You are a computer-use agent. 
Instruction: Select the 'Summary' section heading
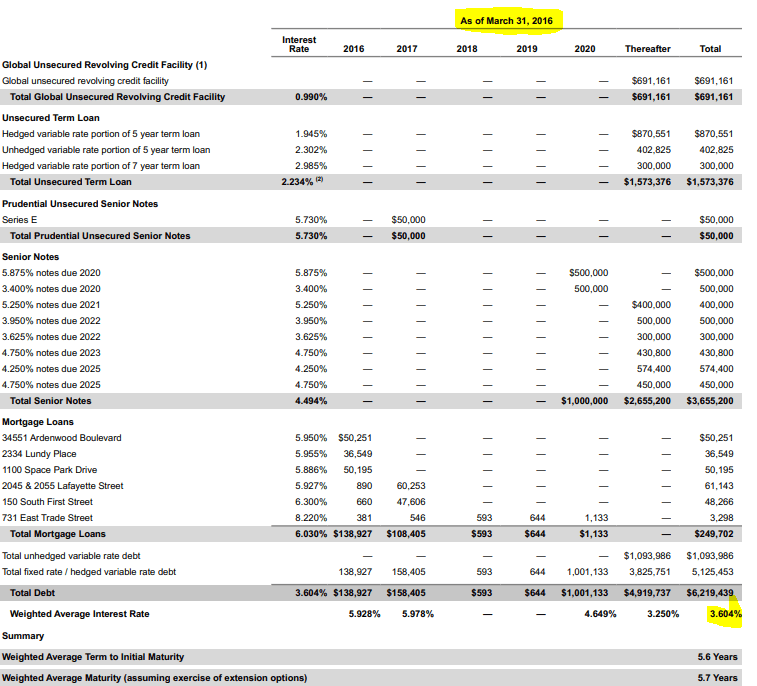23,636
